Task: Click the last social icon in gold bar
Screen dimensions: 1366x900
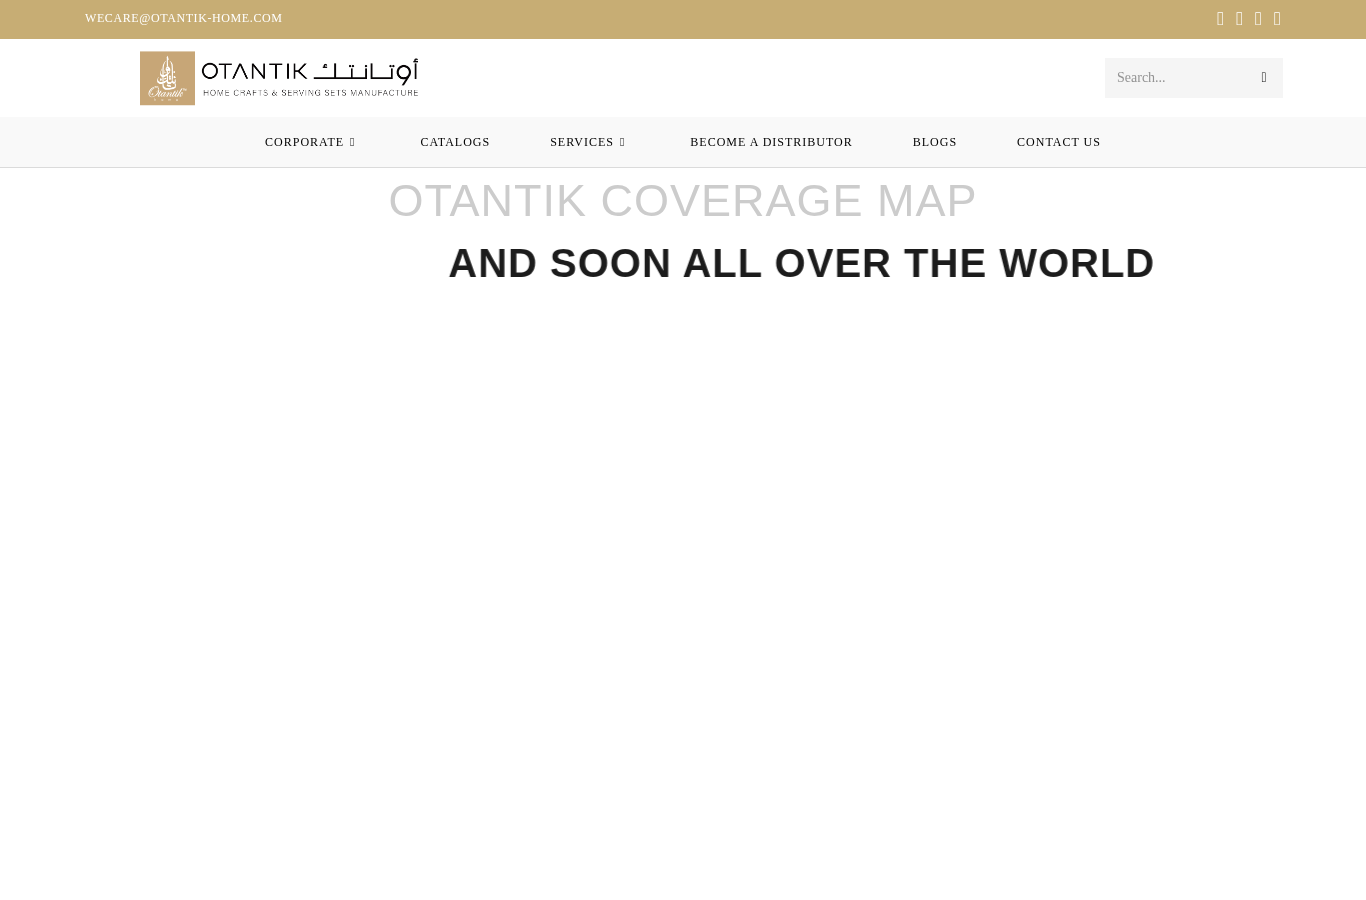Action: click(x=1277, y=19)
